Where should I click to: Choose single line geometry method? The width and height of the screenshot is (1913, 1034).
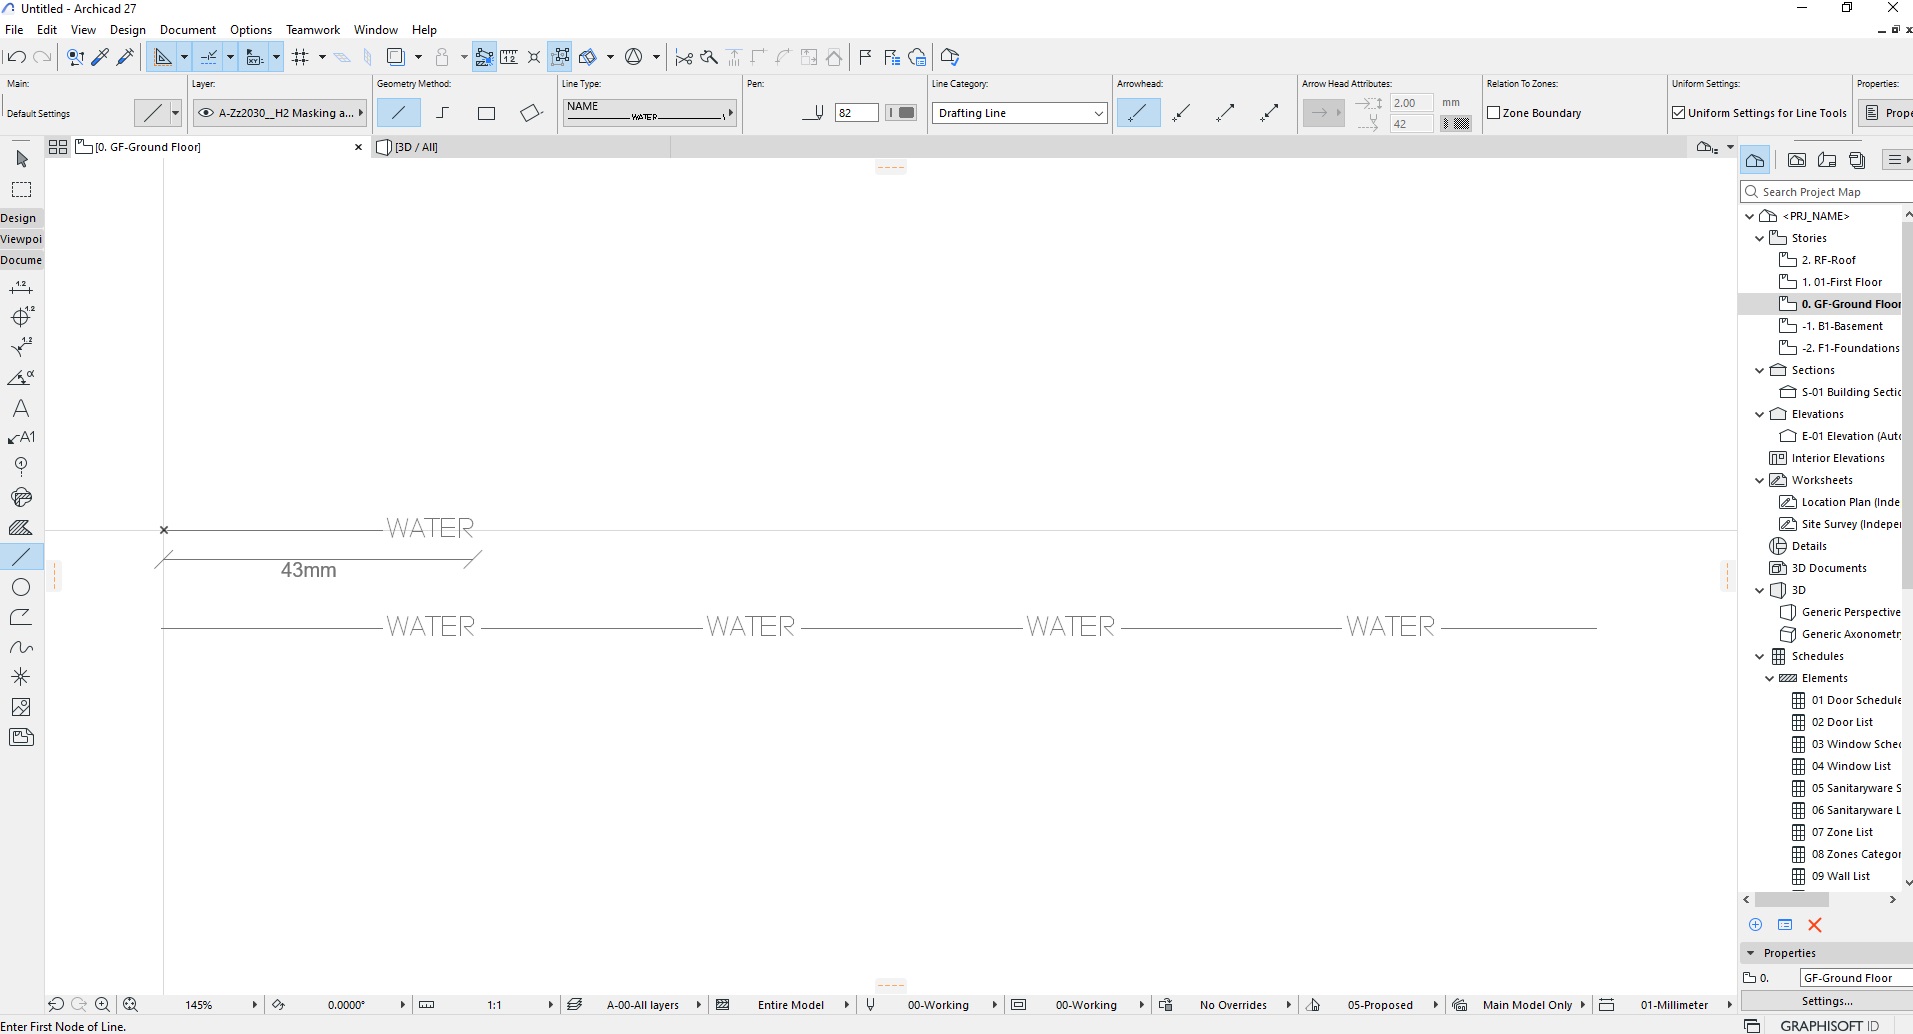399,113
